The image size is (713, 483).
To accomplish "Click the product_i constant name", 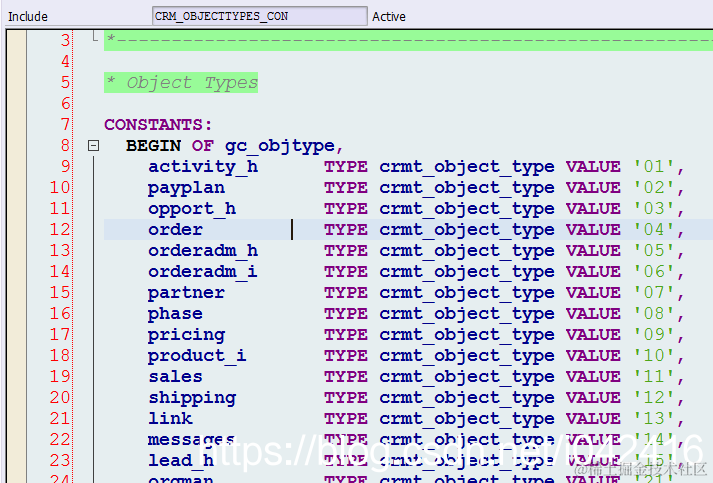I will point(197,356).
